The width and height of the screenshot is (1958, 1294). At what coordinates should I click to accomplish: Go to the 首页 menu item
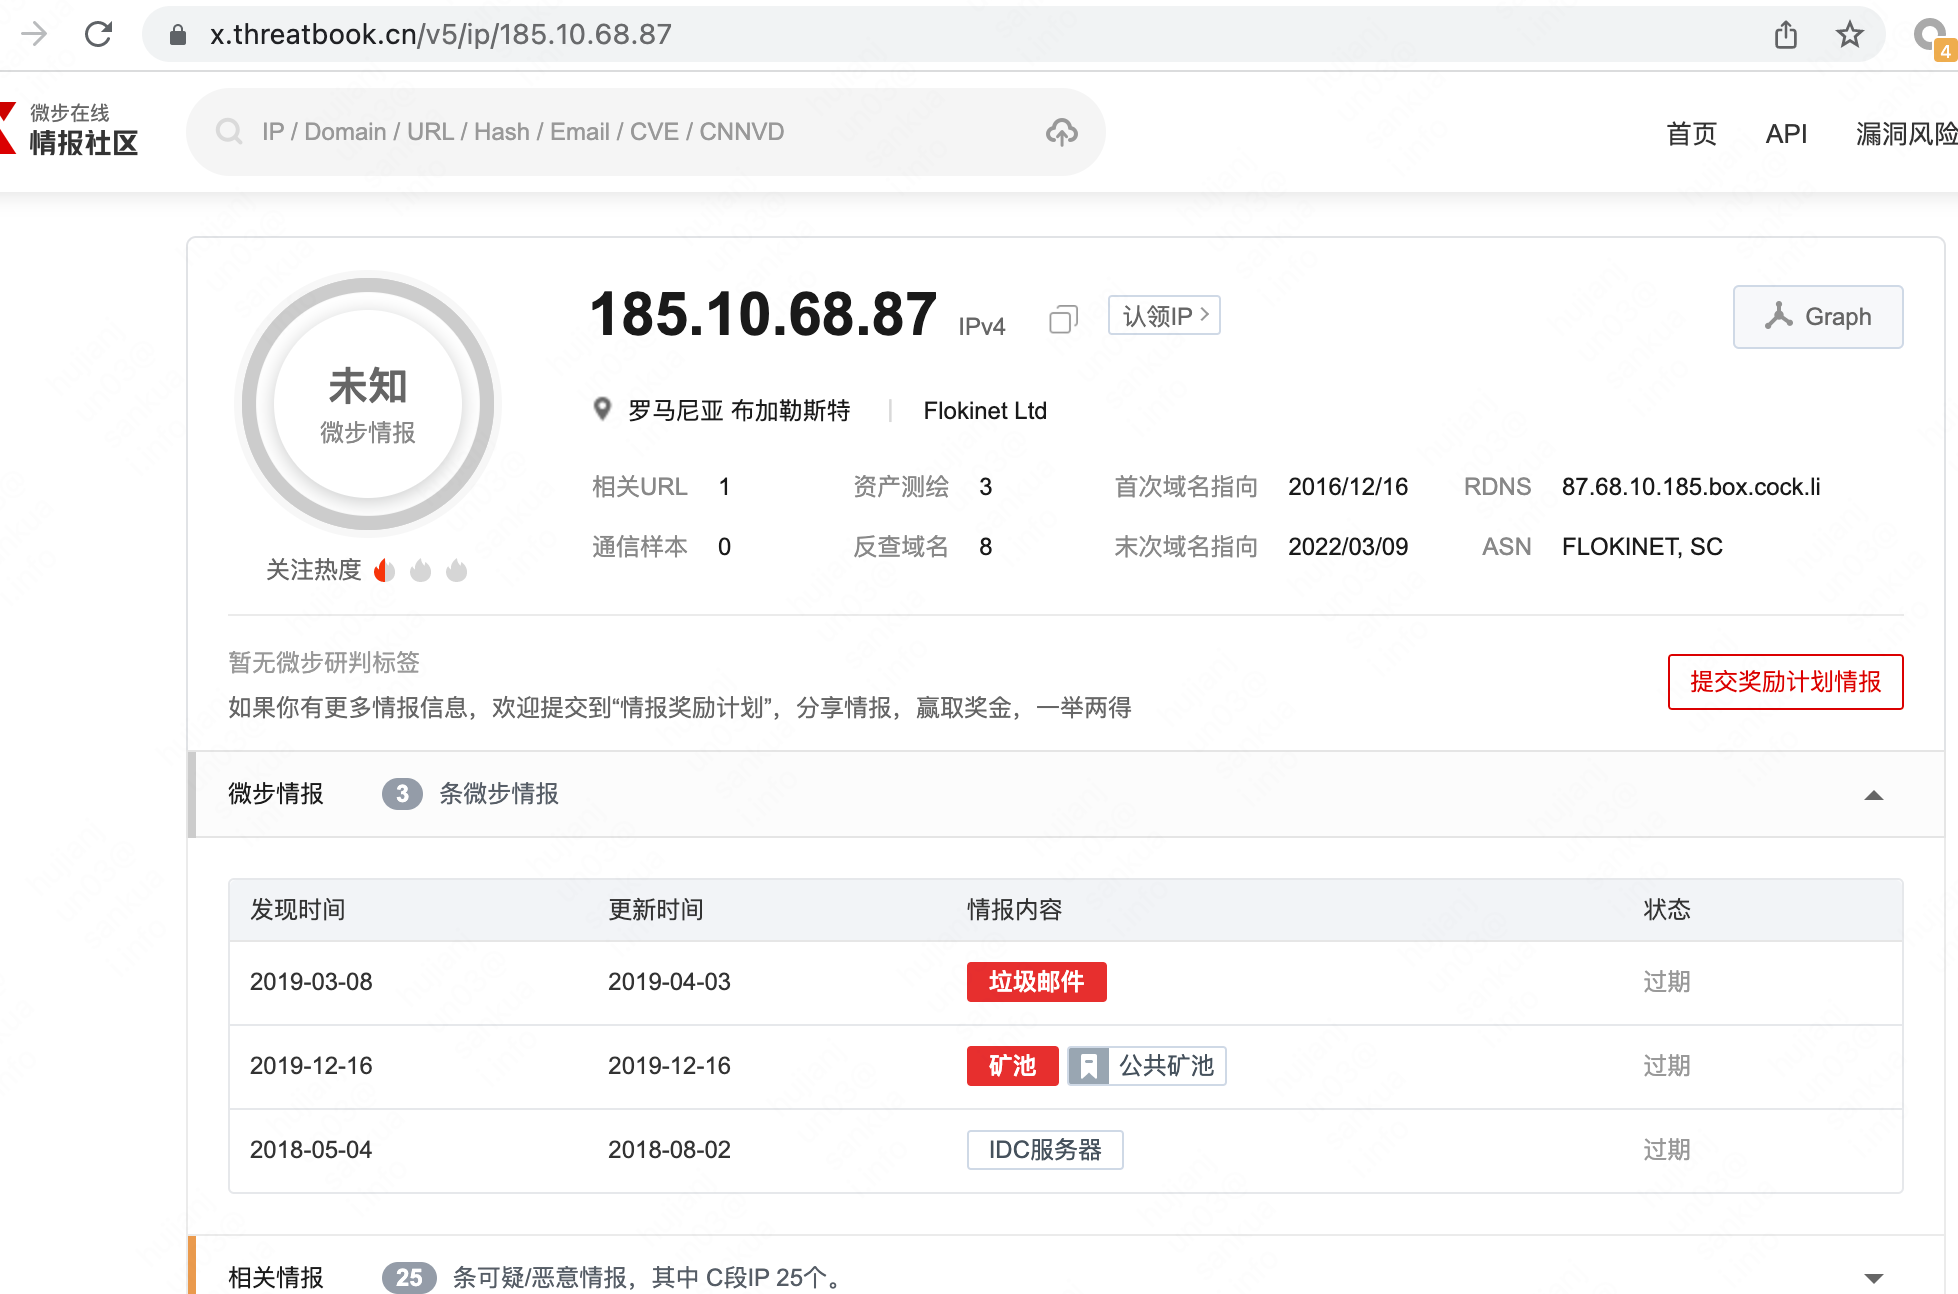click(x=1691, y=133)
